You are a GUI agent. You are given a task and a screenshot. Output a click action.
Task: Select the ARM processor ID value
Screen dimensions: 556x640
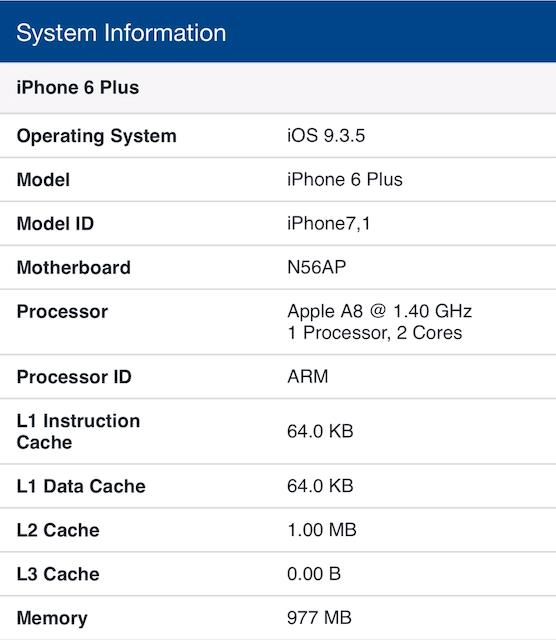(307, 376)
